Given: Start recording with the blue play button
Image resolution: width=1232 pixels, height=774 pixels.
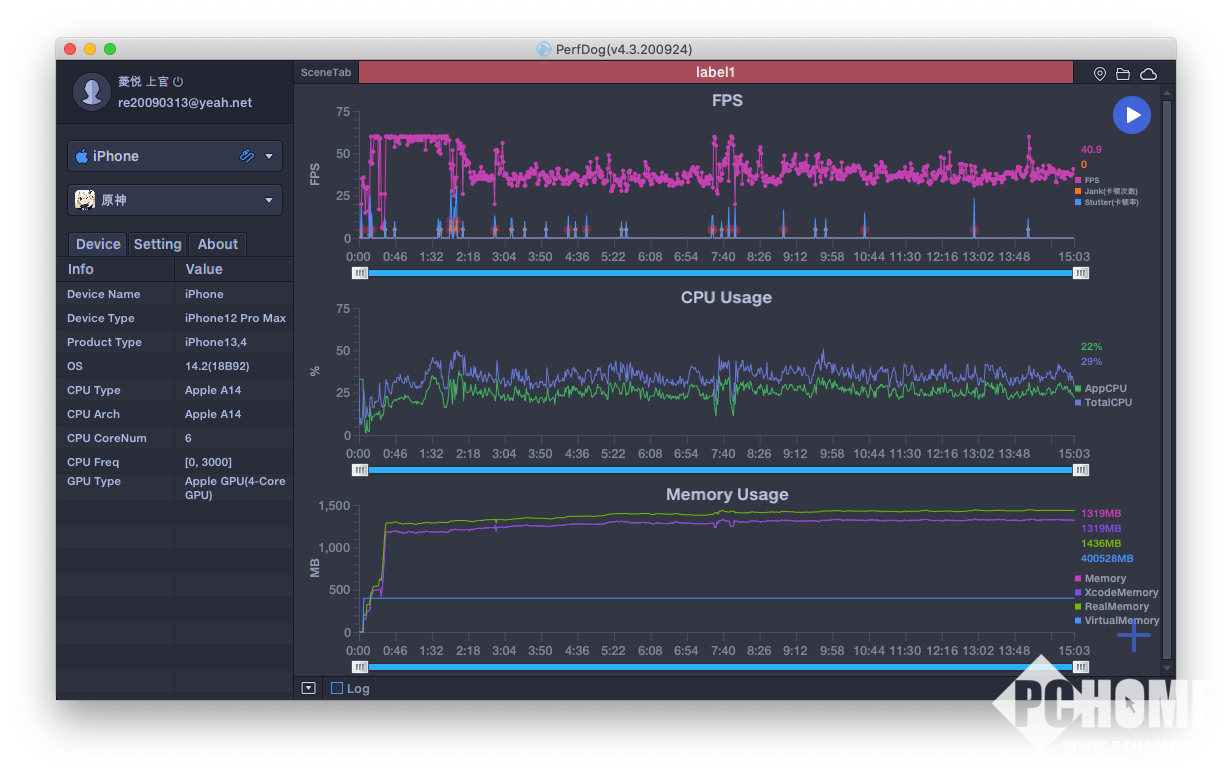Looking at the screenshot, I should coord(1132,116).
